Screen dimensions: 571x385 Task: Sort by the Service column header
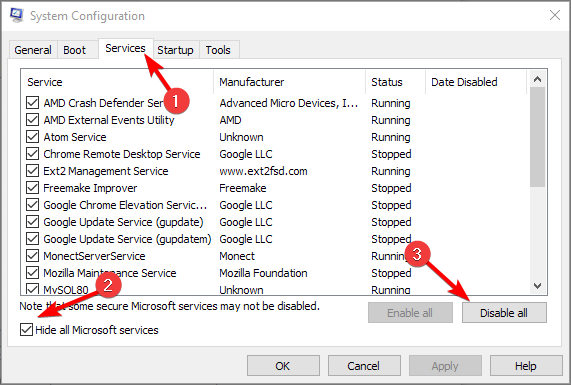[x=117, y=82]
